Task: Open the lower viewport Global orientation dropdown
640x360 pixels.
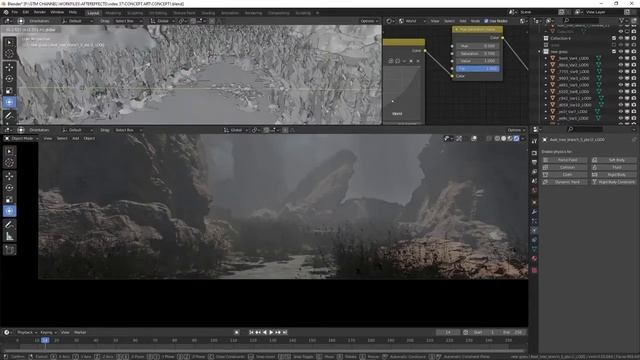Action: tap(236, 130)
